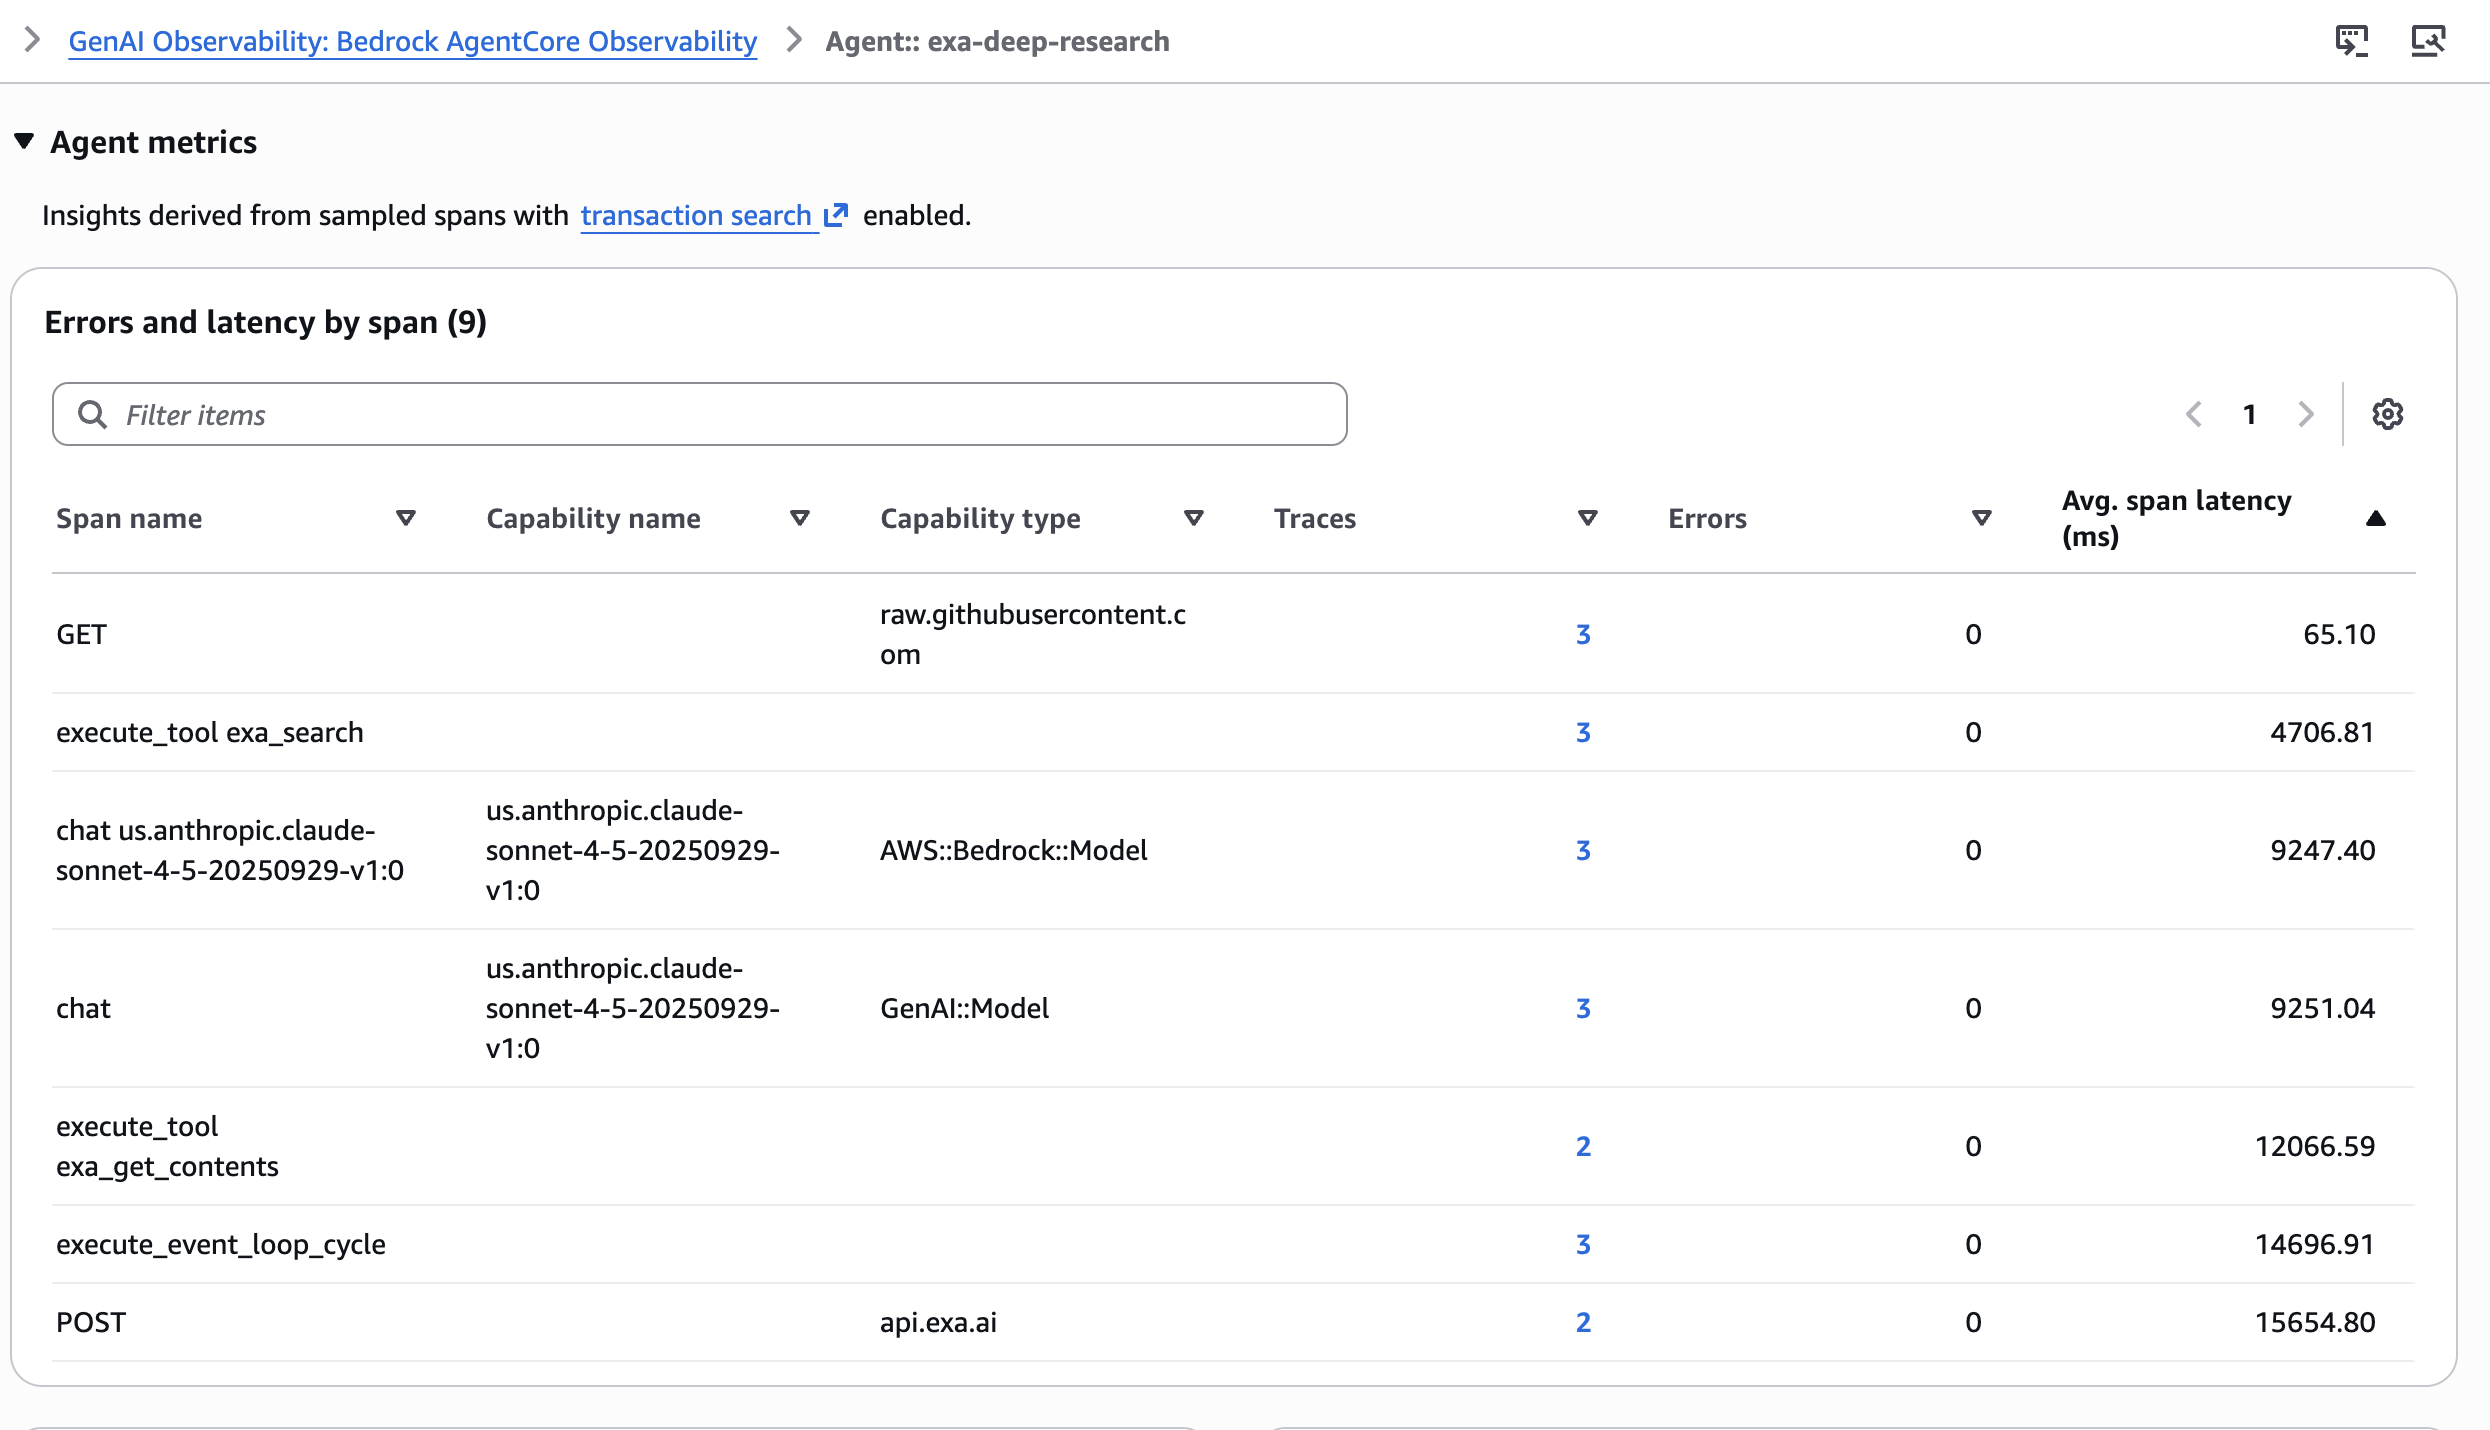The width and height of the screenshot is (2490, 1430).
Task: Click 'Agent:: exa-deep-research' breadcrumb text
Action: coord(997,41)
